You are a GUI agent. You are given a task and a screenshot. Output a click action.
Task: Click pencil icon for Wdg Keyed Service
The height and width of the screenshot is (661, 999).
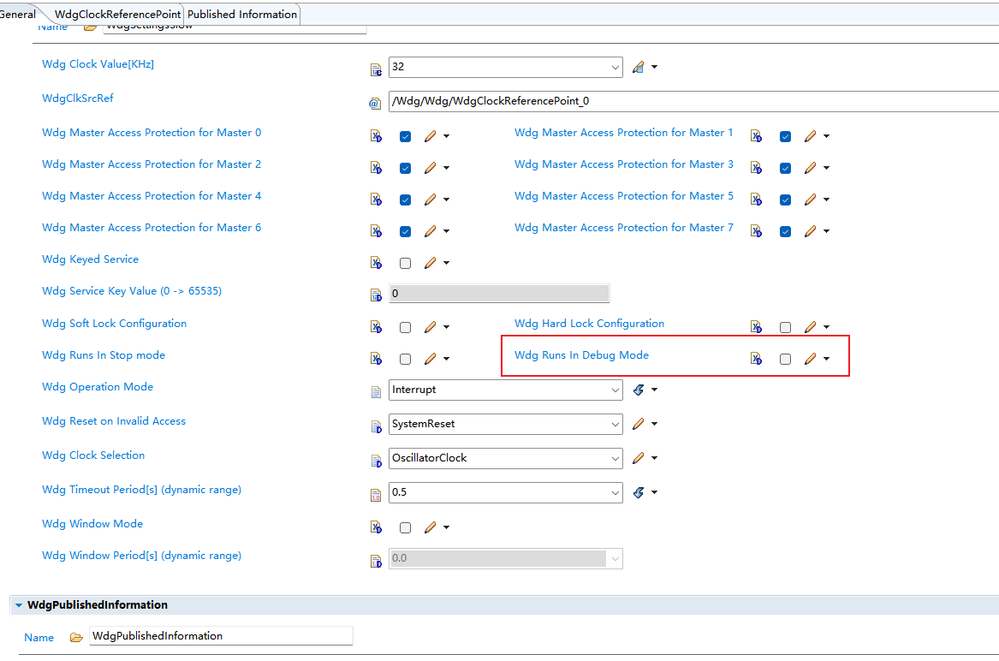(431, 263)
